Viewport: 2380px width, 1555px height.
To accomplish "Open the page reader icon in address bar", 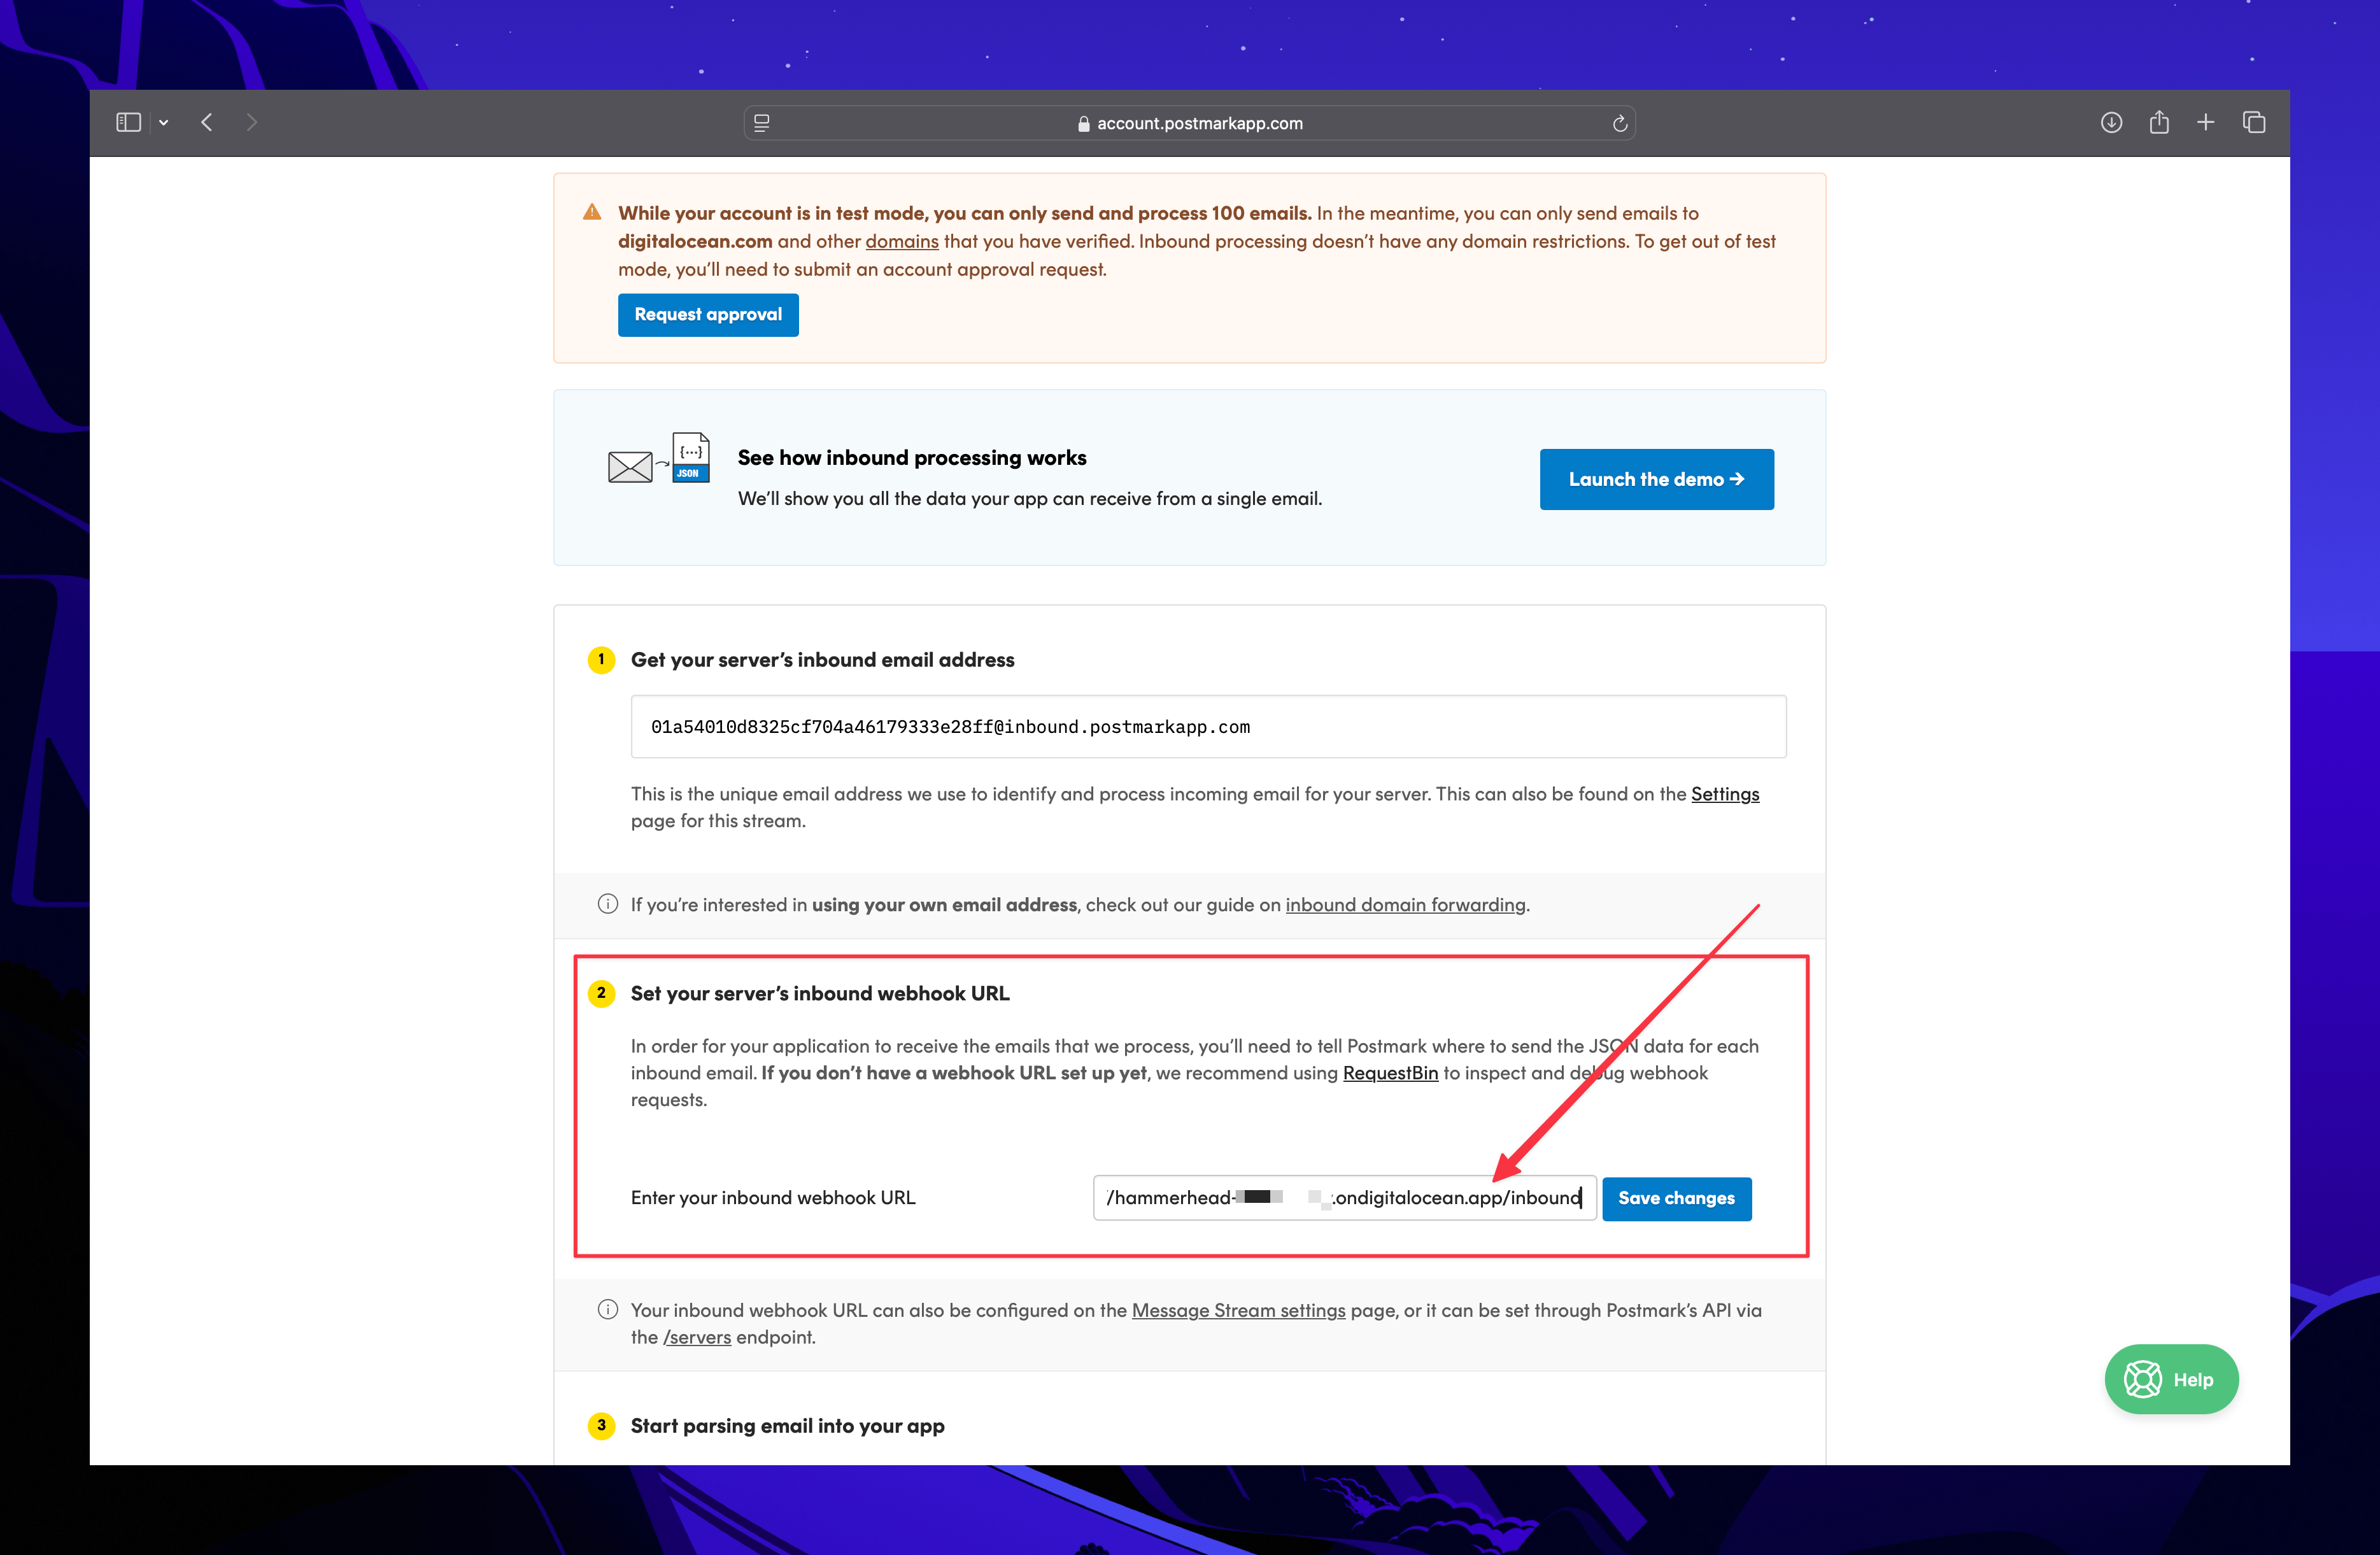I will 762,123.
